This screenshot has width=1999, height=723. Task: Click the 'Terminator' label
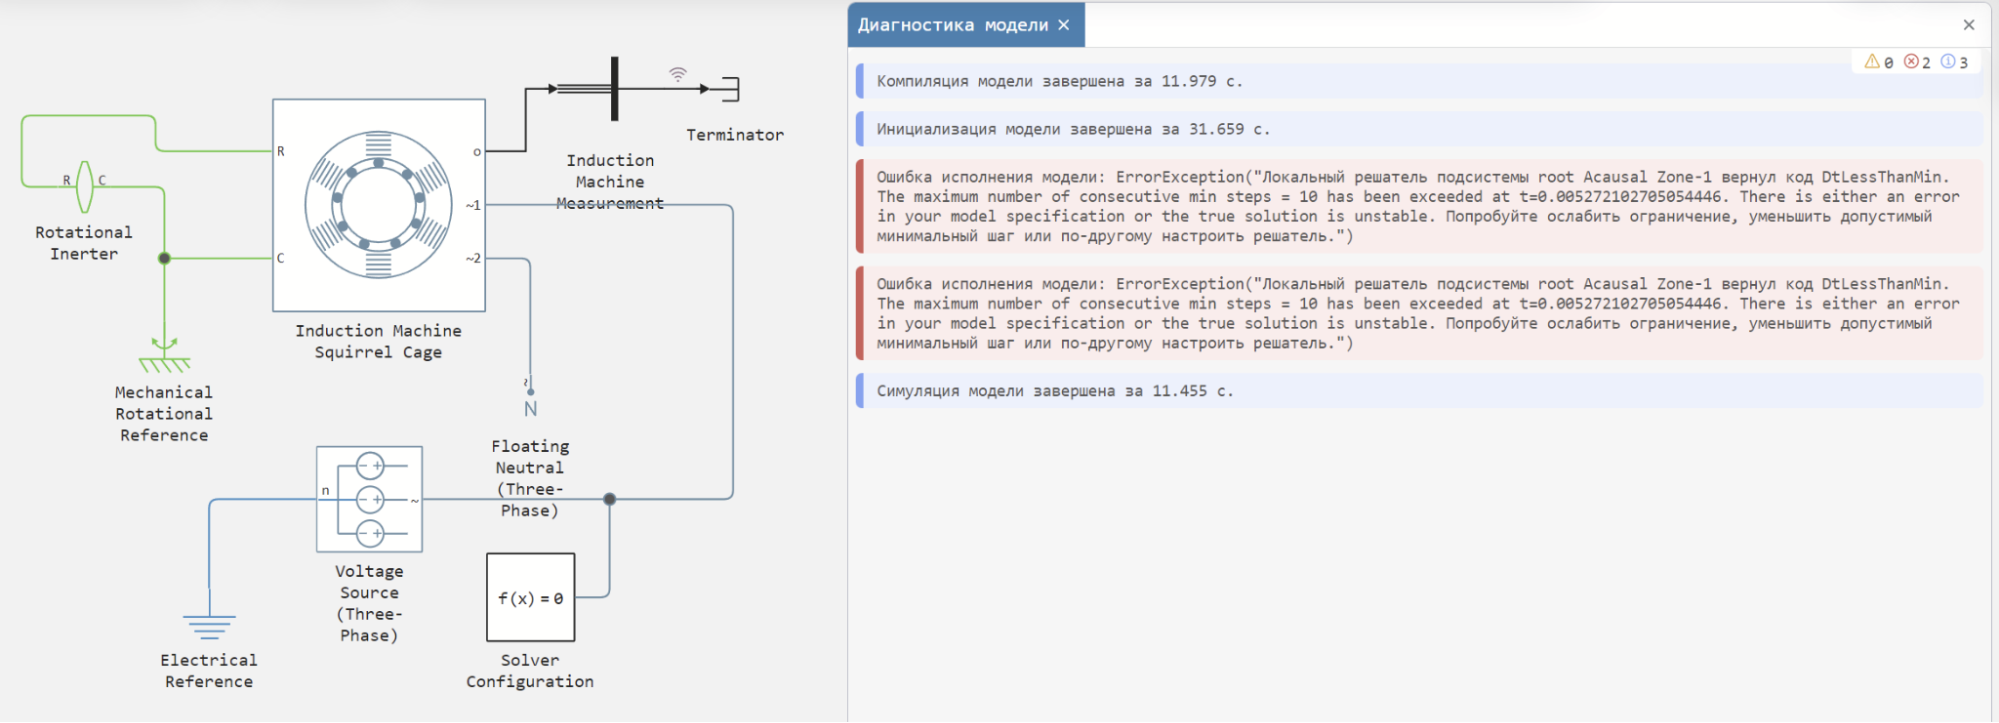point(735,135)
